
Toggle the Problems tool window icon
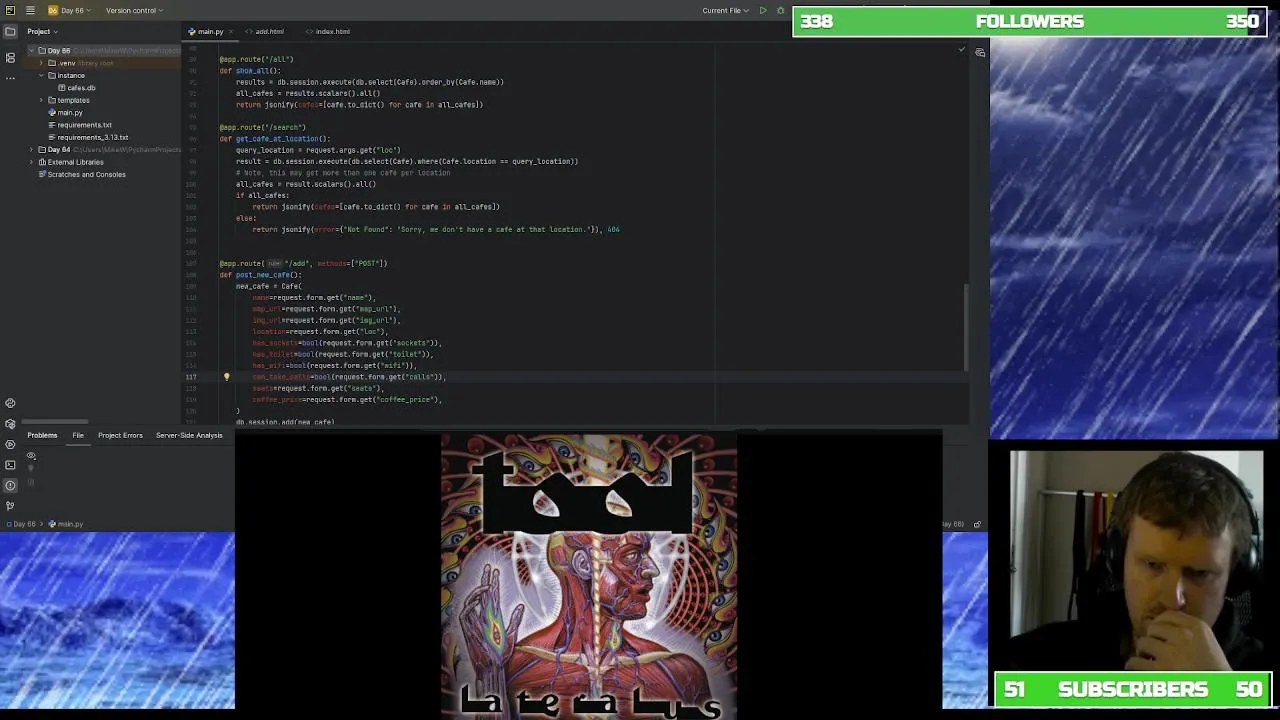pyautogui.click(x=10, y=485)
